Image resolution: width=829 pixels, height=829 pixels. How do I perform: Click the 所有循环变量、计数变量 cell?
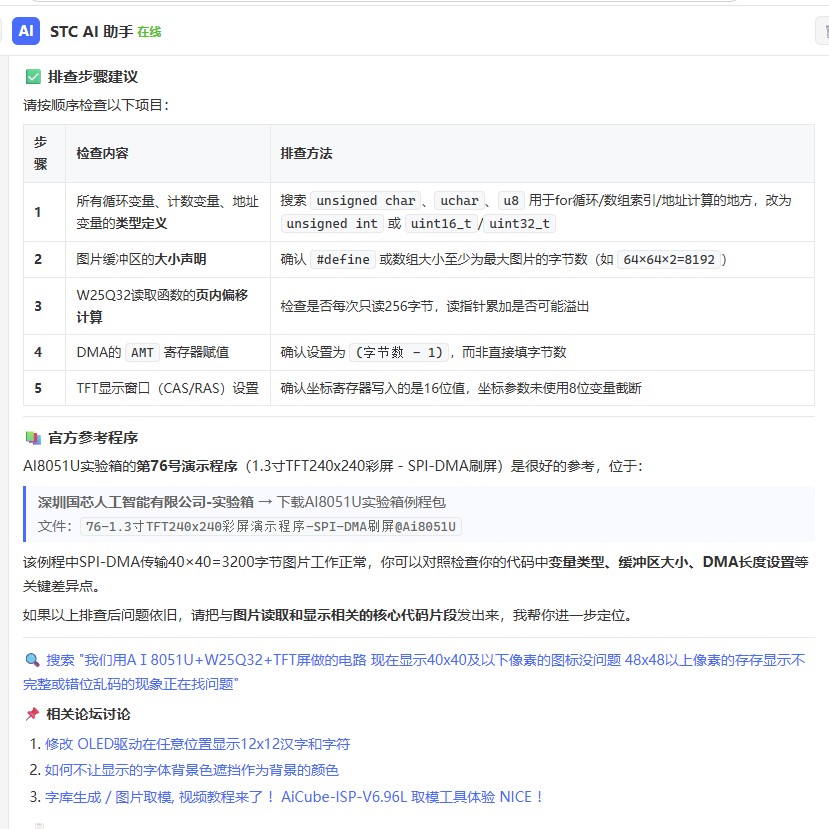(168, 212)
